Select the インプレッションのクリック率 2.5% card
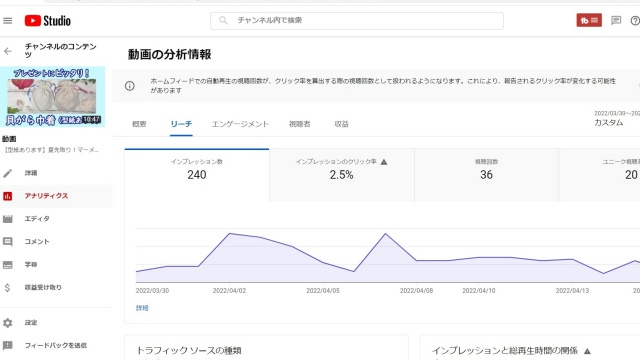 tap(342, 175)
